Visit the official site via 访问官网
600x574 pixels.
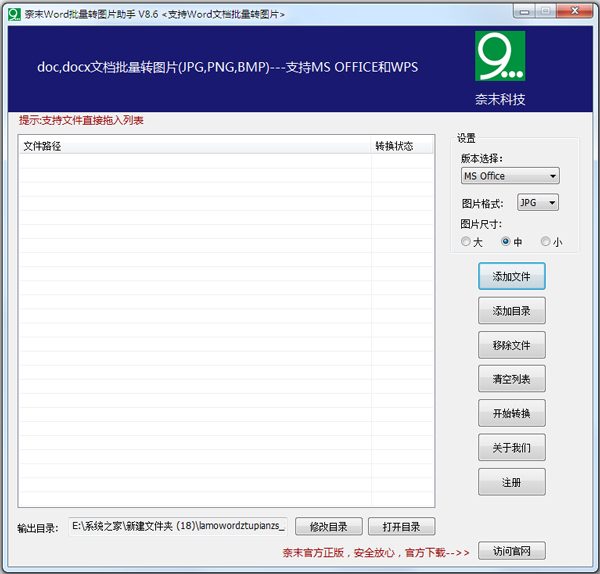click(x=512, y=551)
